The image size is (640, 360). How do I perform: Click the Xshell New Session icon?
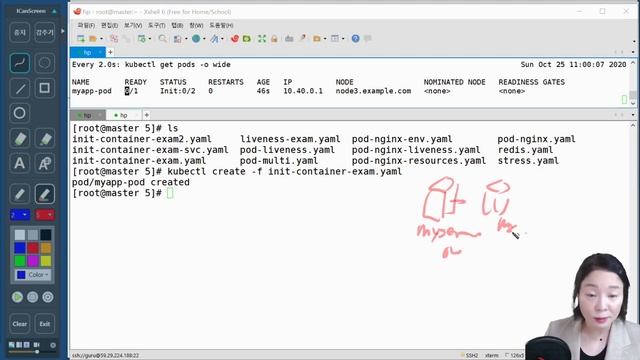coord(81,39)
